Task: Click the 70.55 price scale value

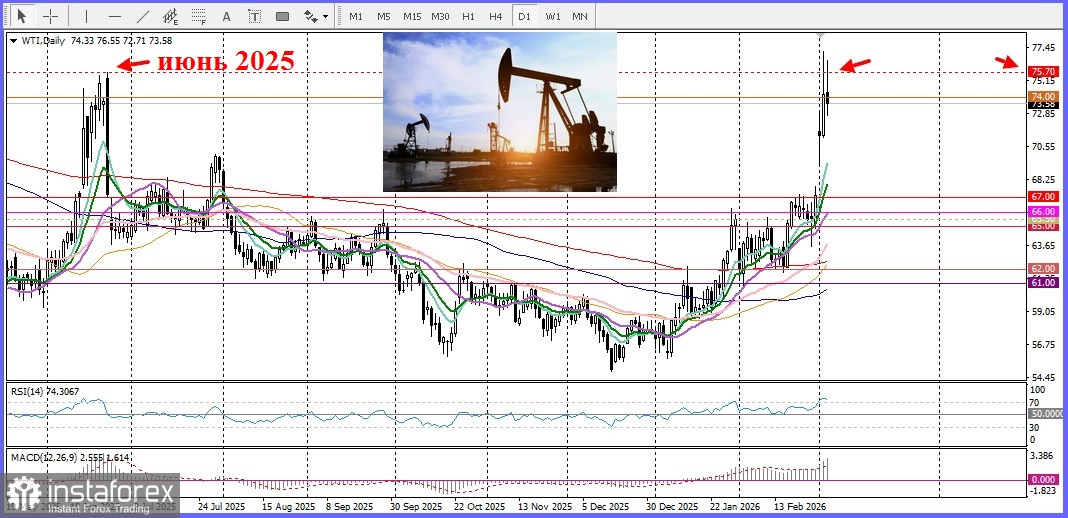Action: coord(1045,146)
